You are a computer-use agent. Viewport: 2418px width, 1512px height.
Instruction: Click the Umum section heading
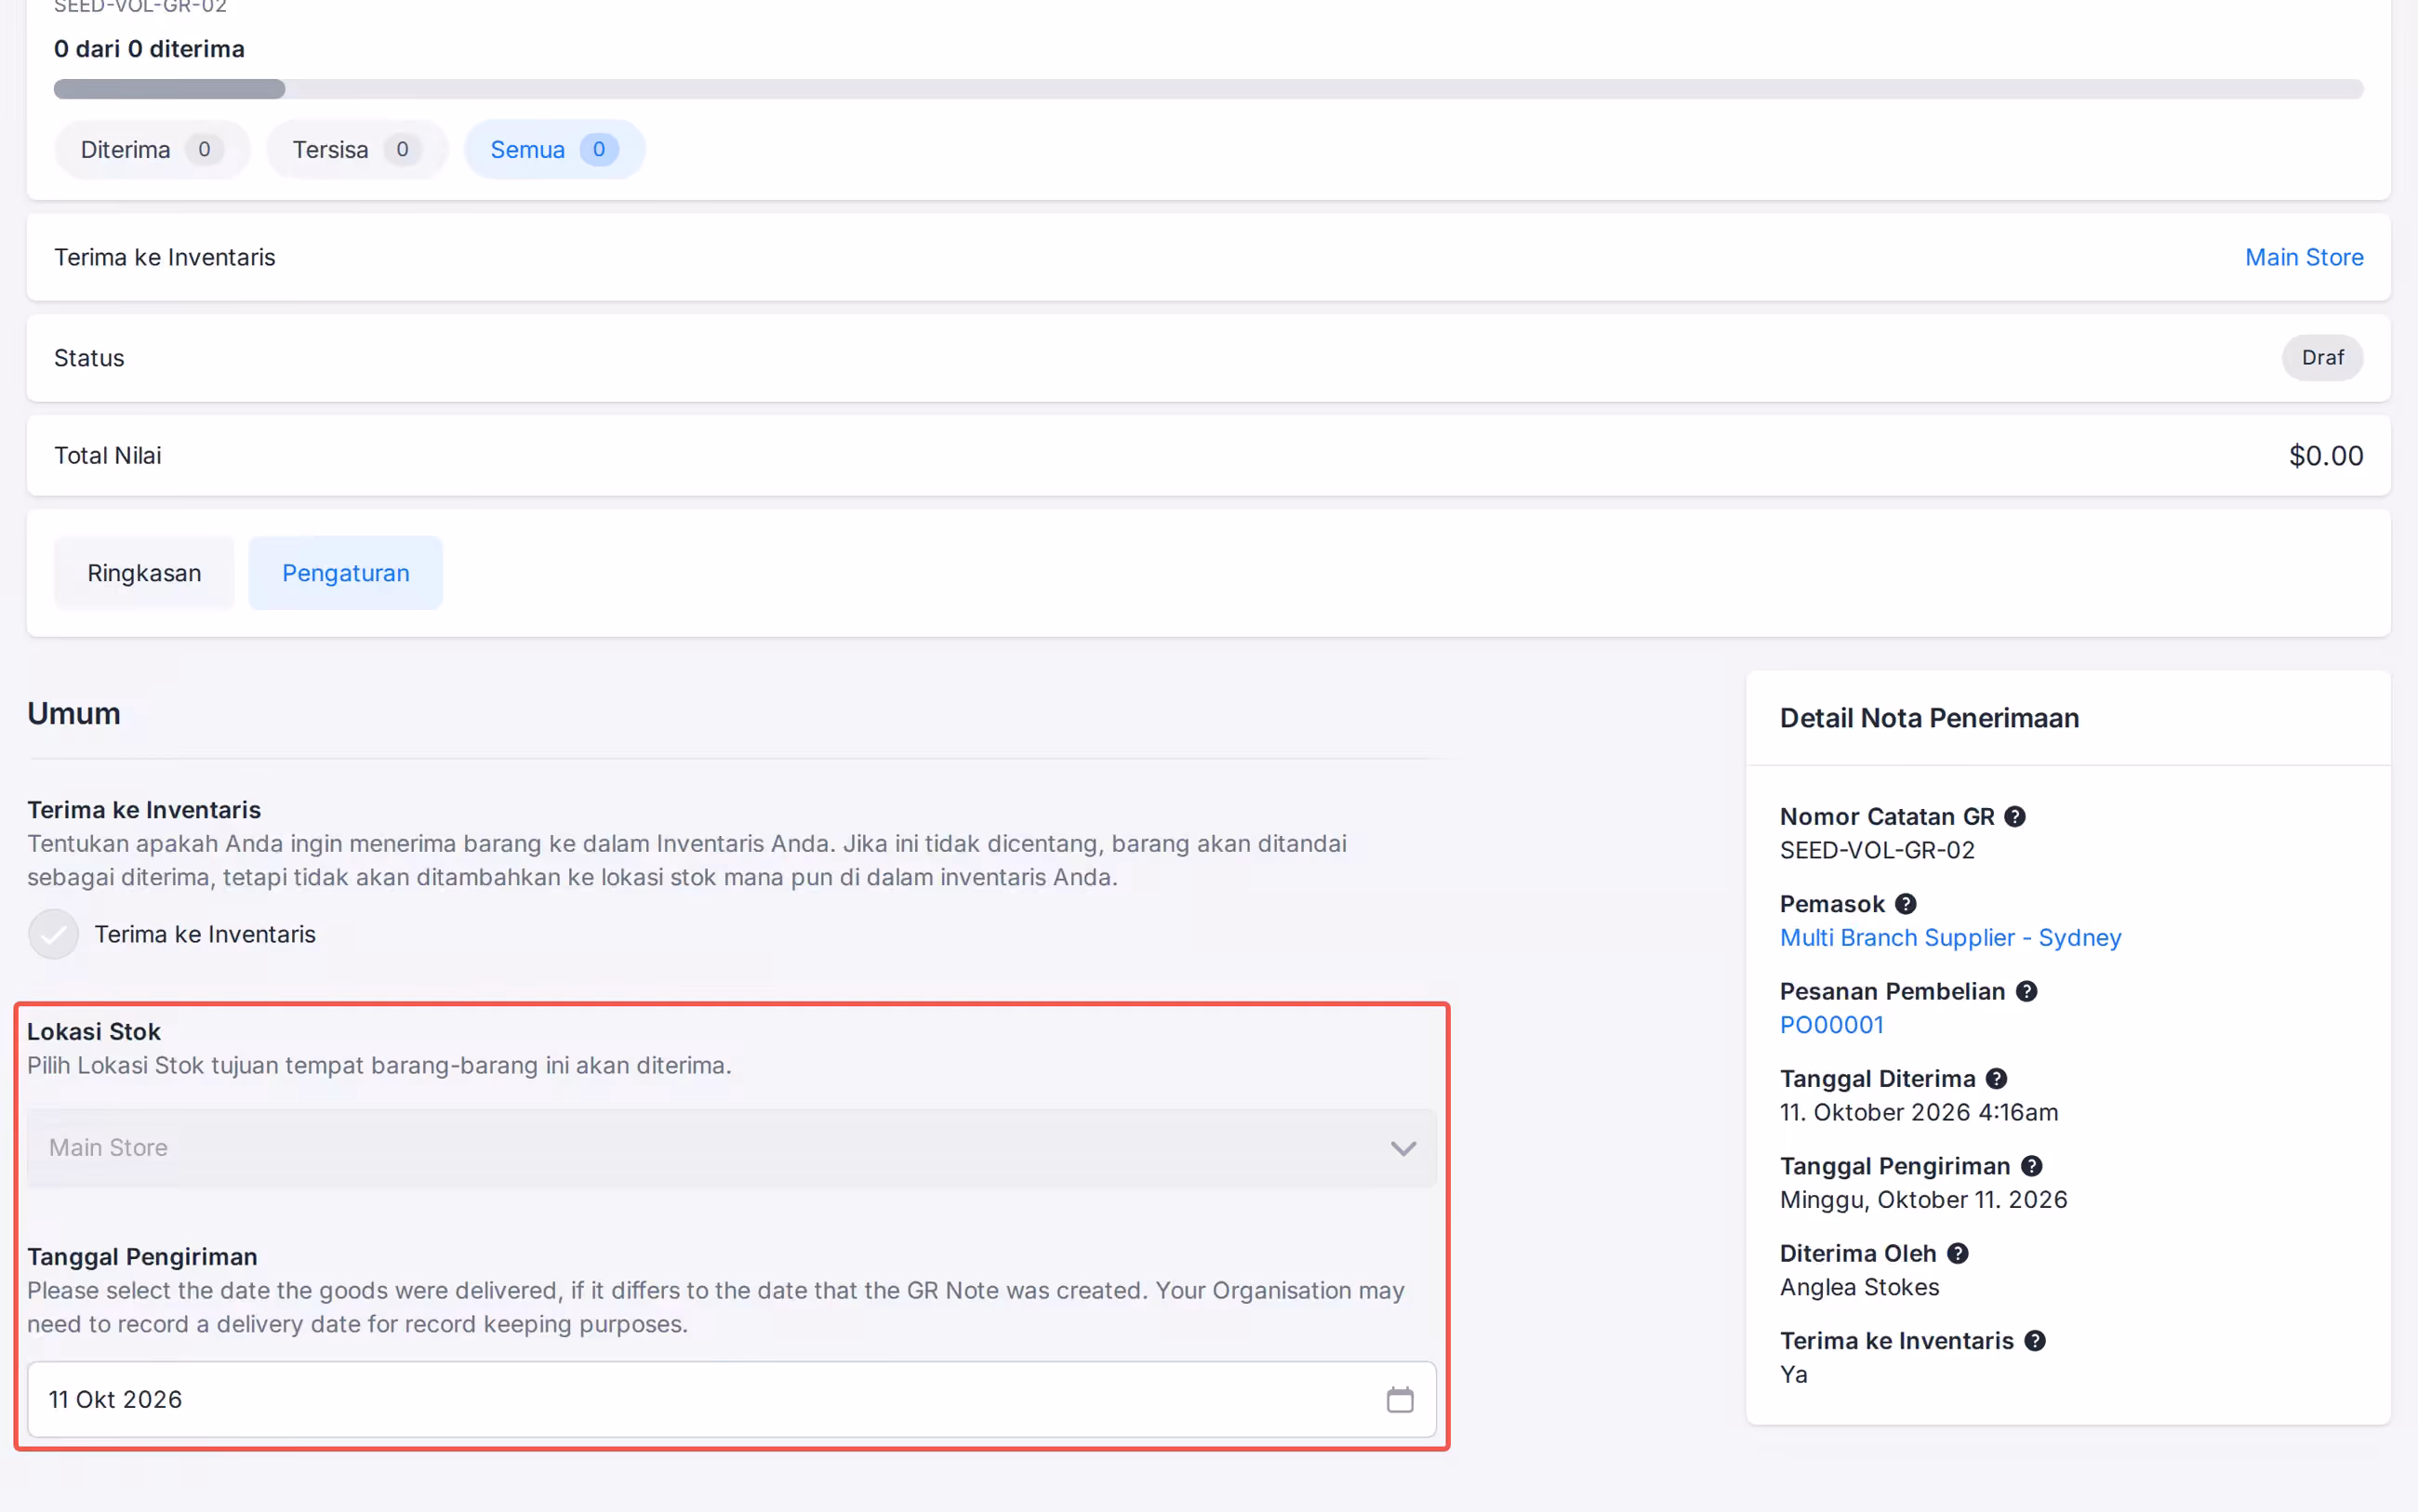(x=74, y=714)
